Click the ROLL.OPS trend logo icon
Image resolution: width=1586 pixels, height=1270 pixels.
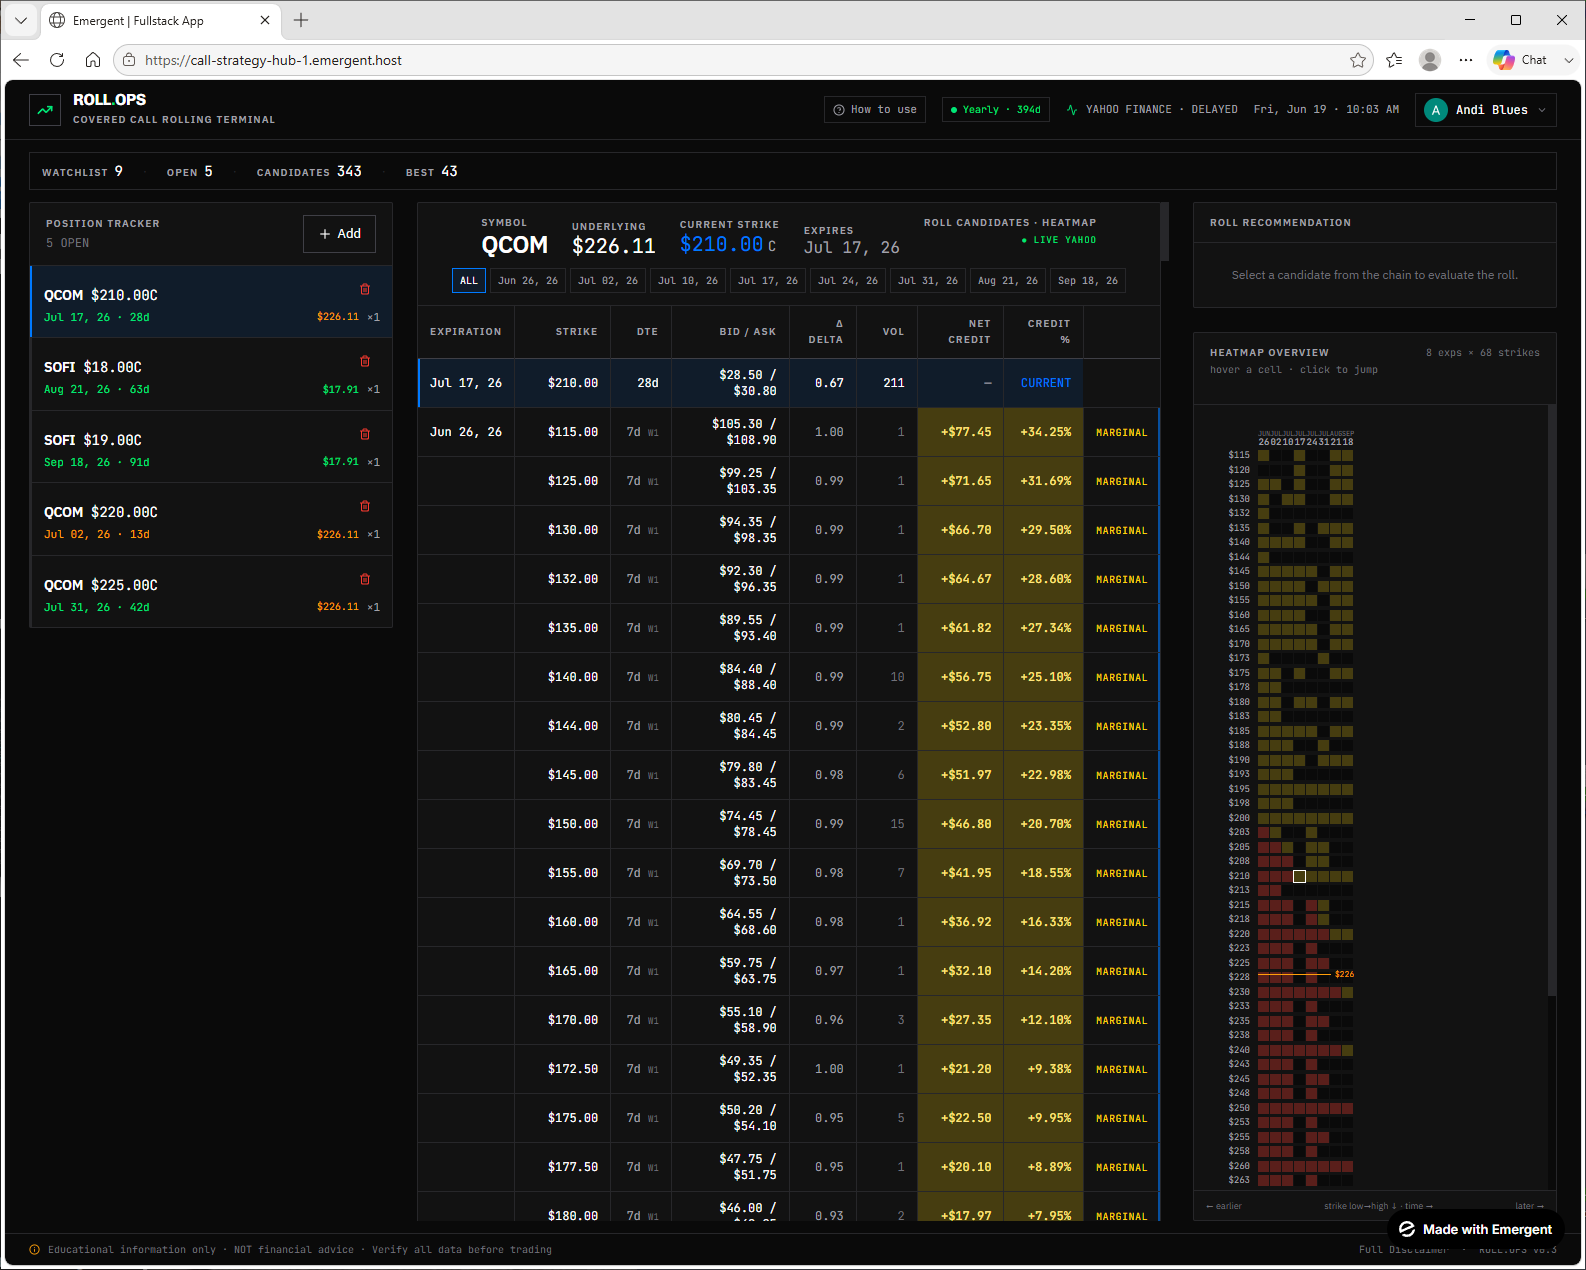pyautogui.click(x=45, y=110)
